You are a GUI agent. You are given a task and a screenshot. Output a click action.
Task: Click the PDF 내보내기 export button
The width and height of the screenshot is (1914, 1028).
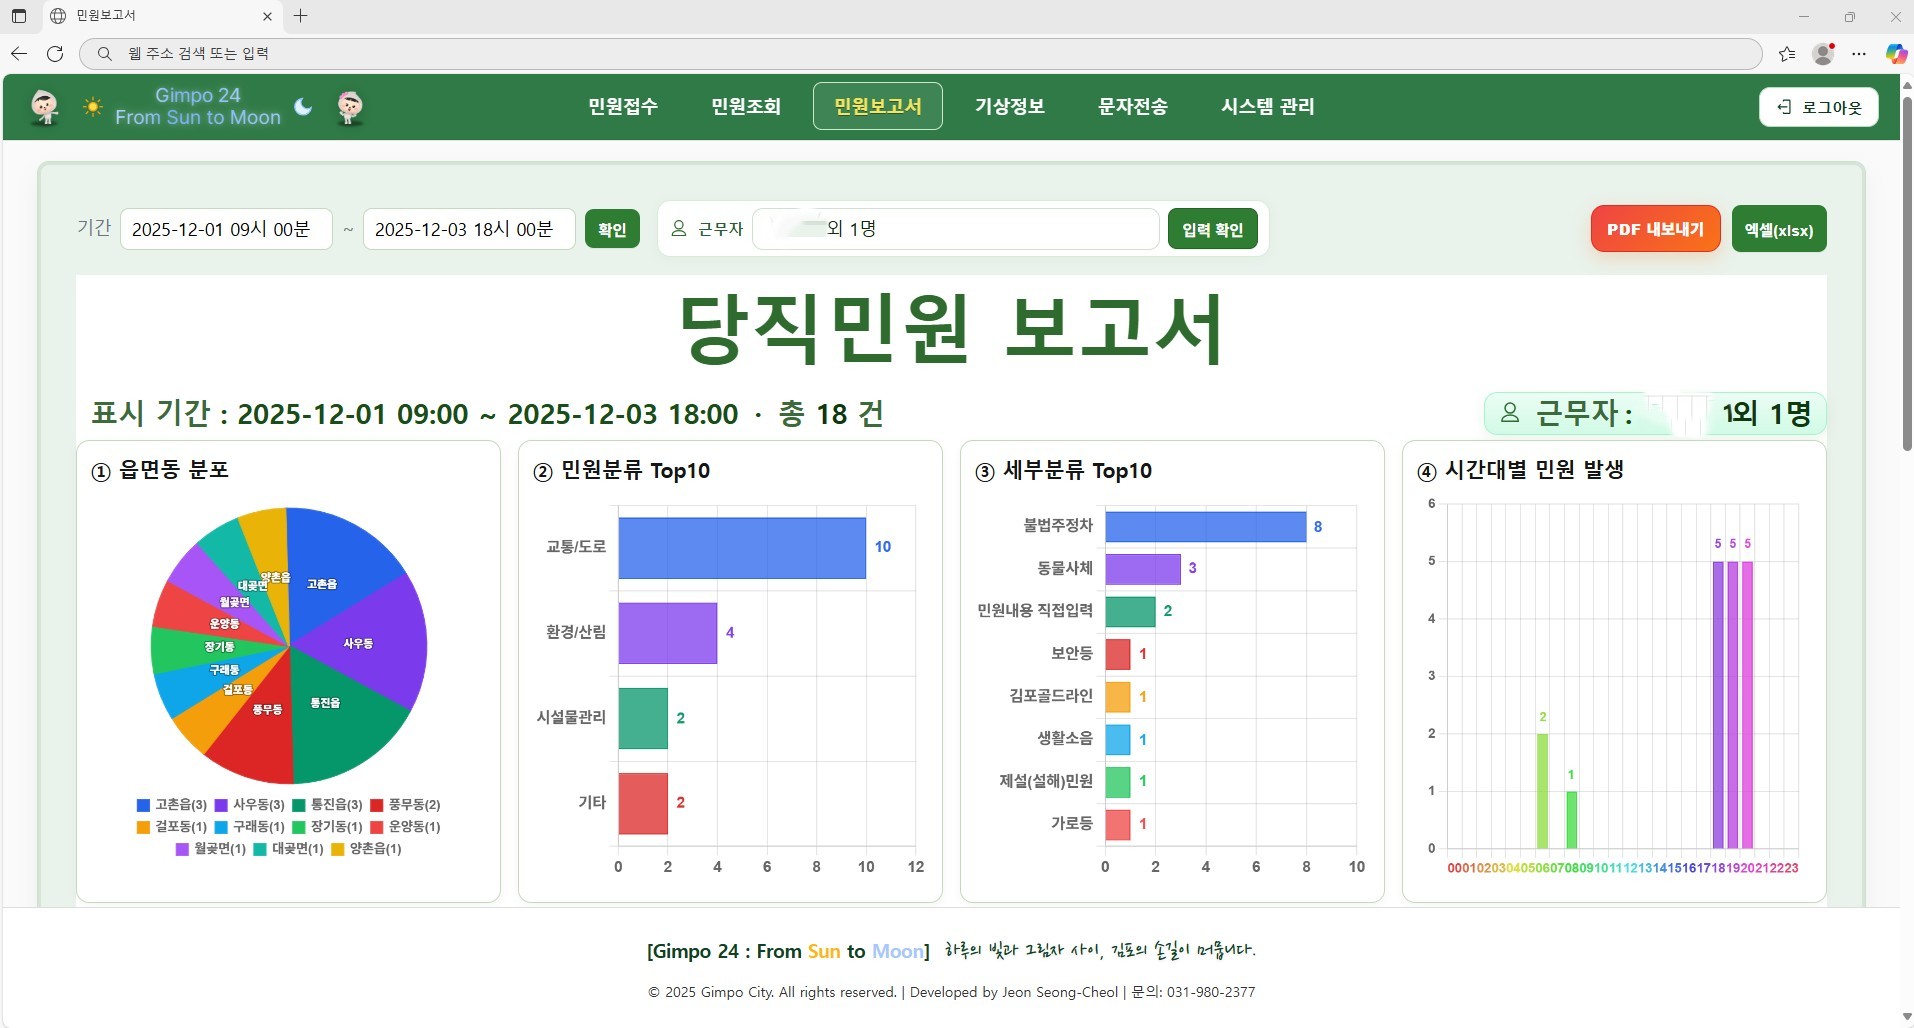1654,229
